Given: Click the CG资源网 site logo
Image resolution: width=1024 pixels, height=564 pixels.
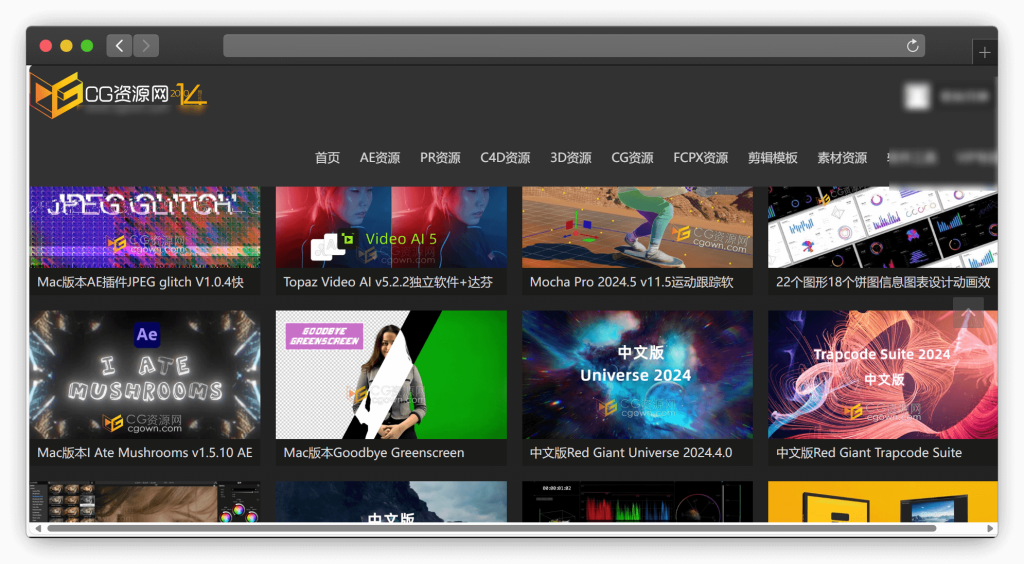Looking at the screenshot, I should click(x=118, y=94).
